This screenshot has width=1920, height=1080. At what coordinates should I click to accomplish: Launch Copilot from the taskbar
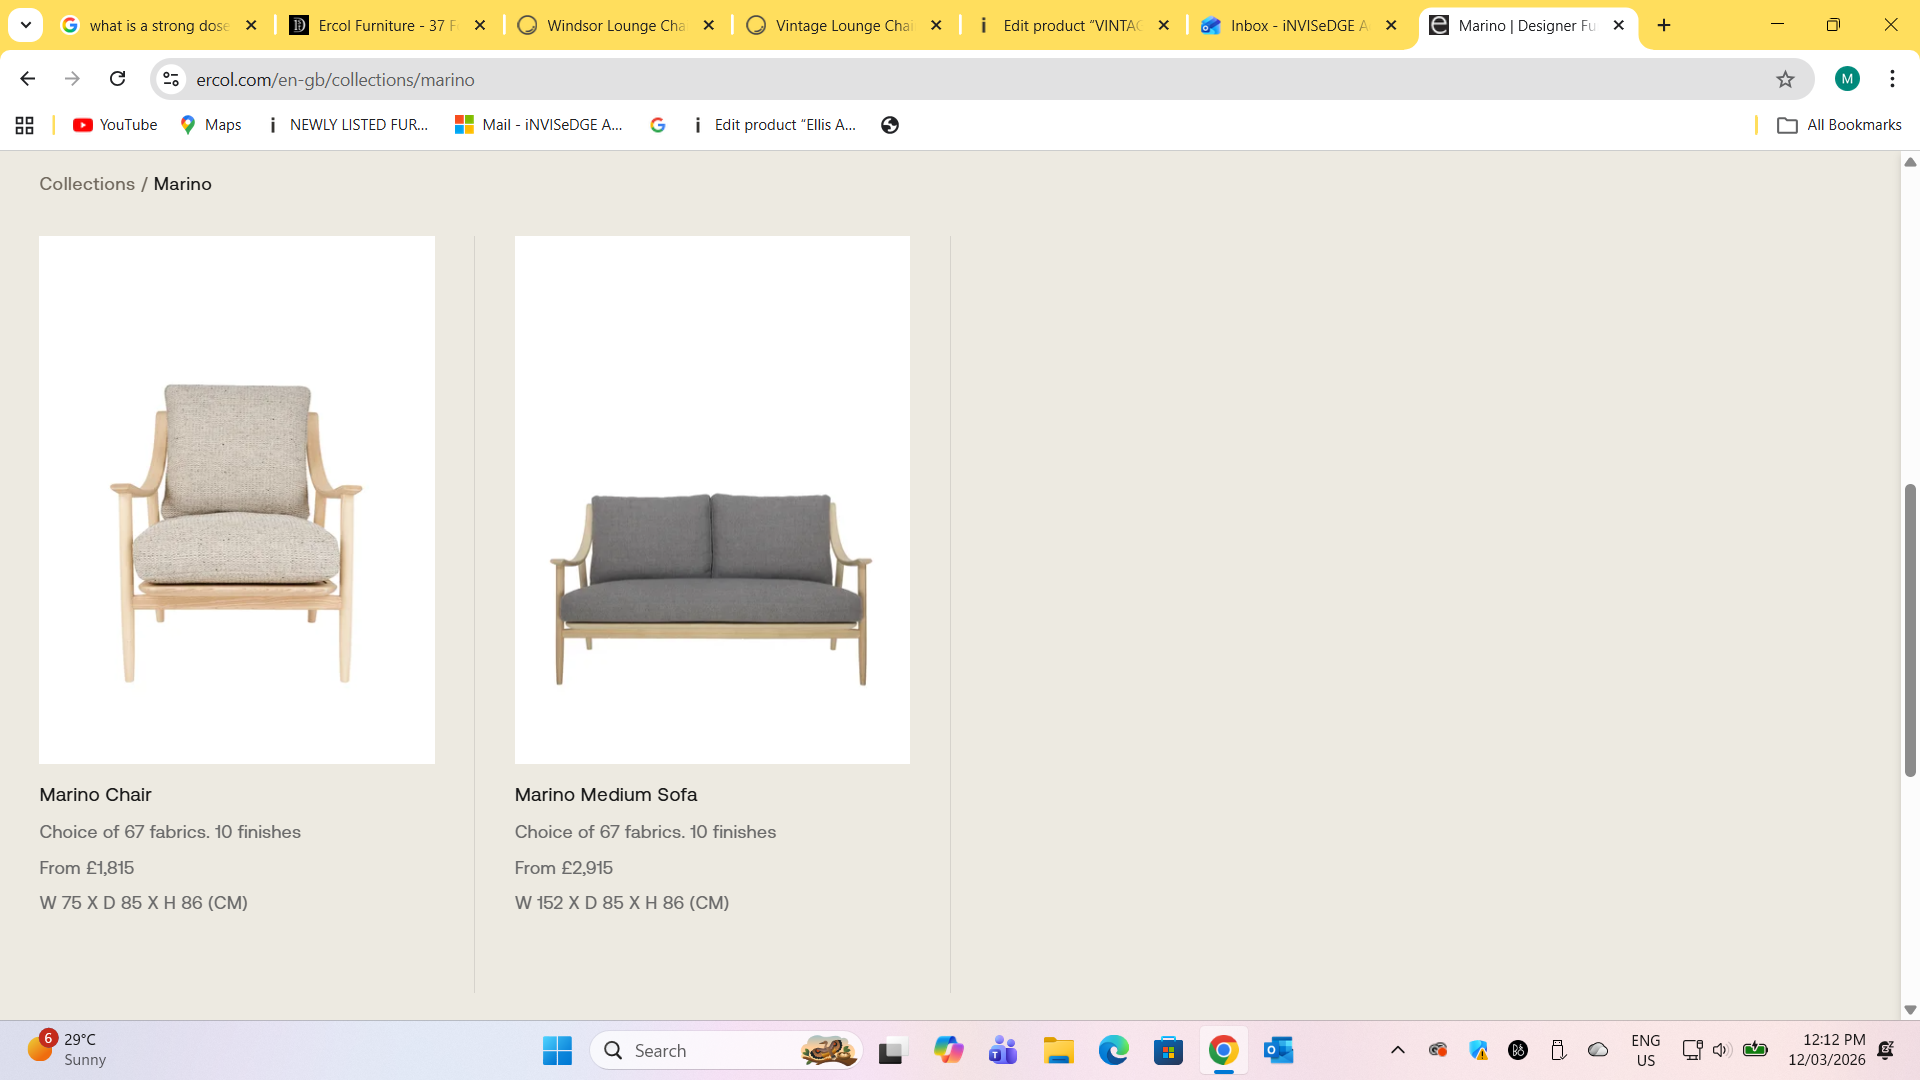click(948, 1051)
